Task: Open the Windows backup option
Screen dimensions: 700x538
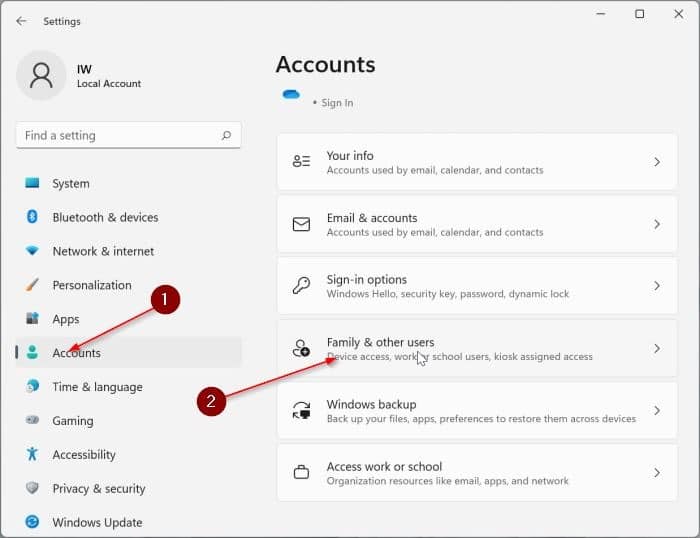Action: coord(477,410)
